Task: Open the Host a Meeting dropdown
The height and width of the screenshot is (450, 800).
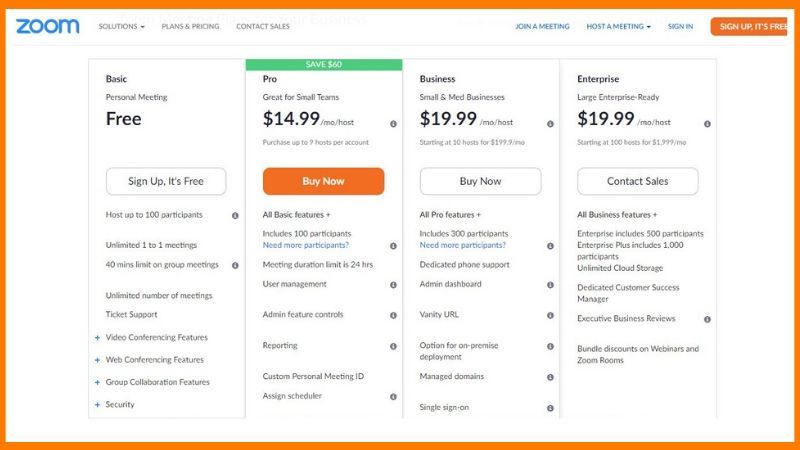Action: [x=618, y=27]
